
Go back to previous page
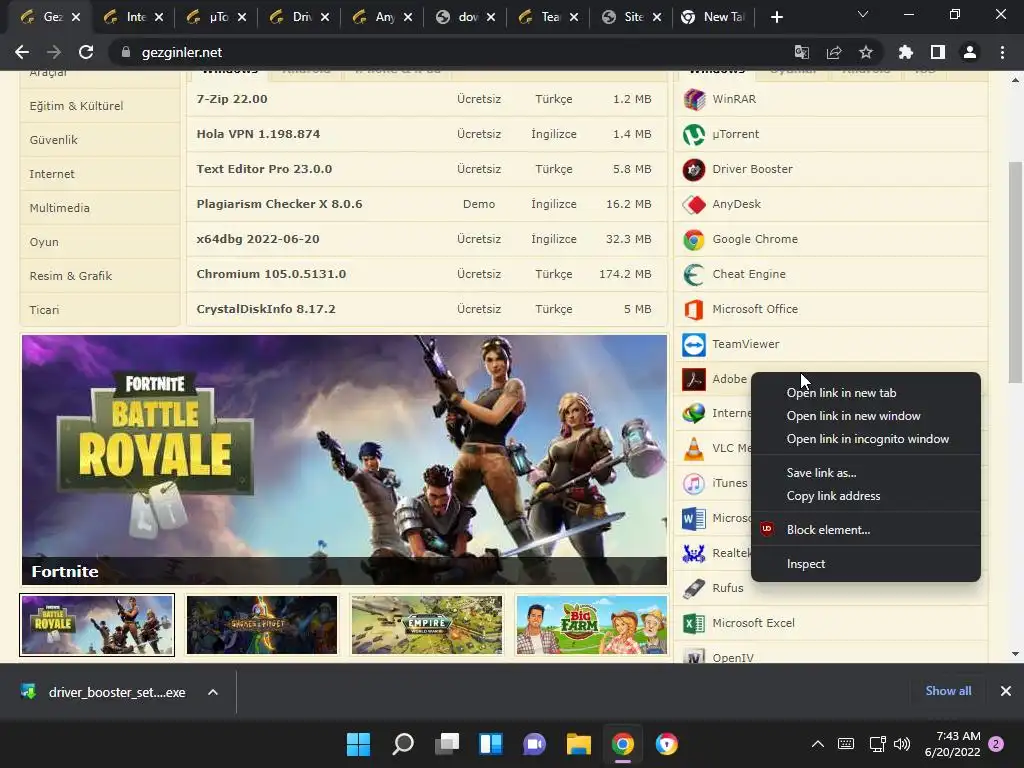22,52
